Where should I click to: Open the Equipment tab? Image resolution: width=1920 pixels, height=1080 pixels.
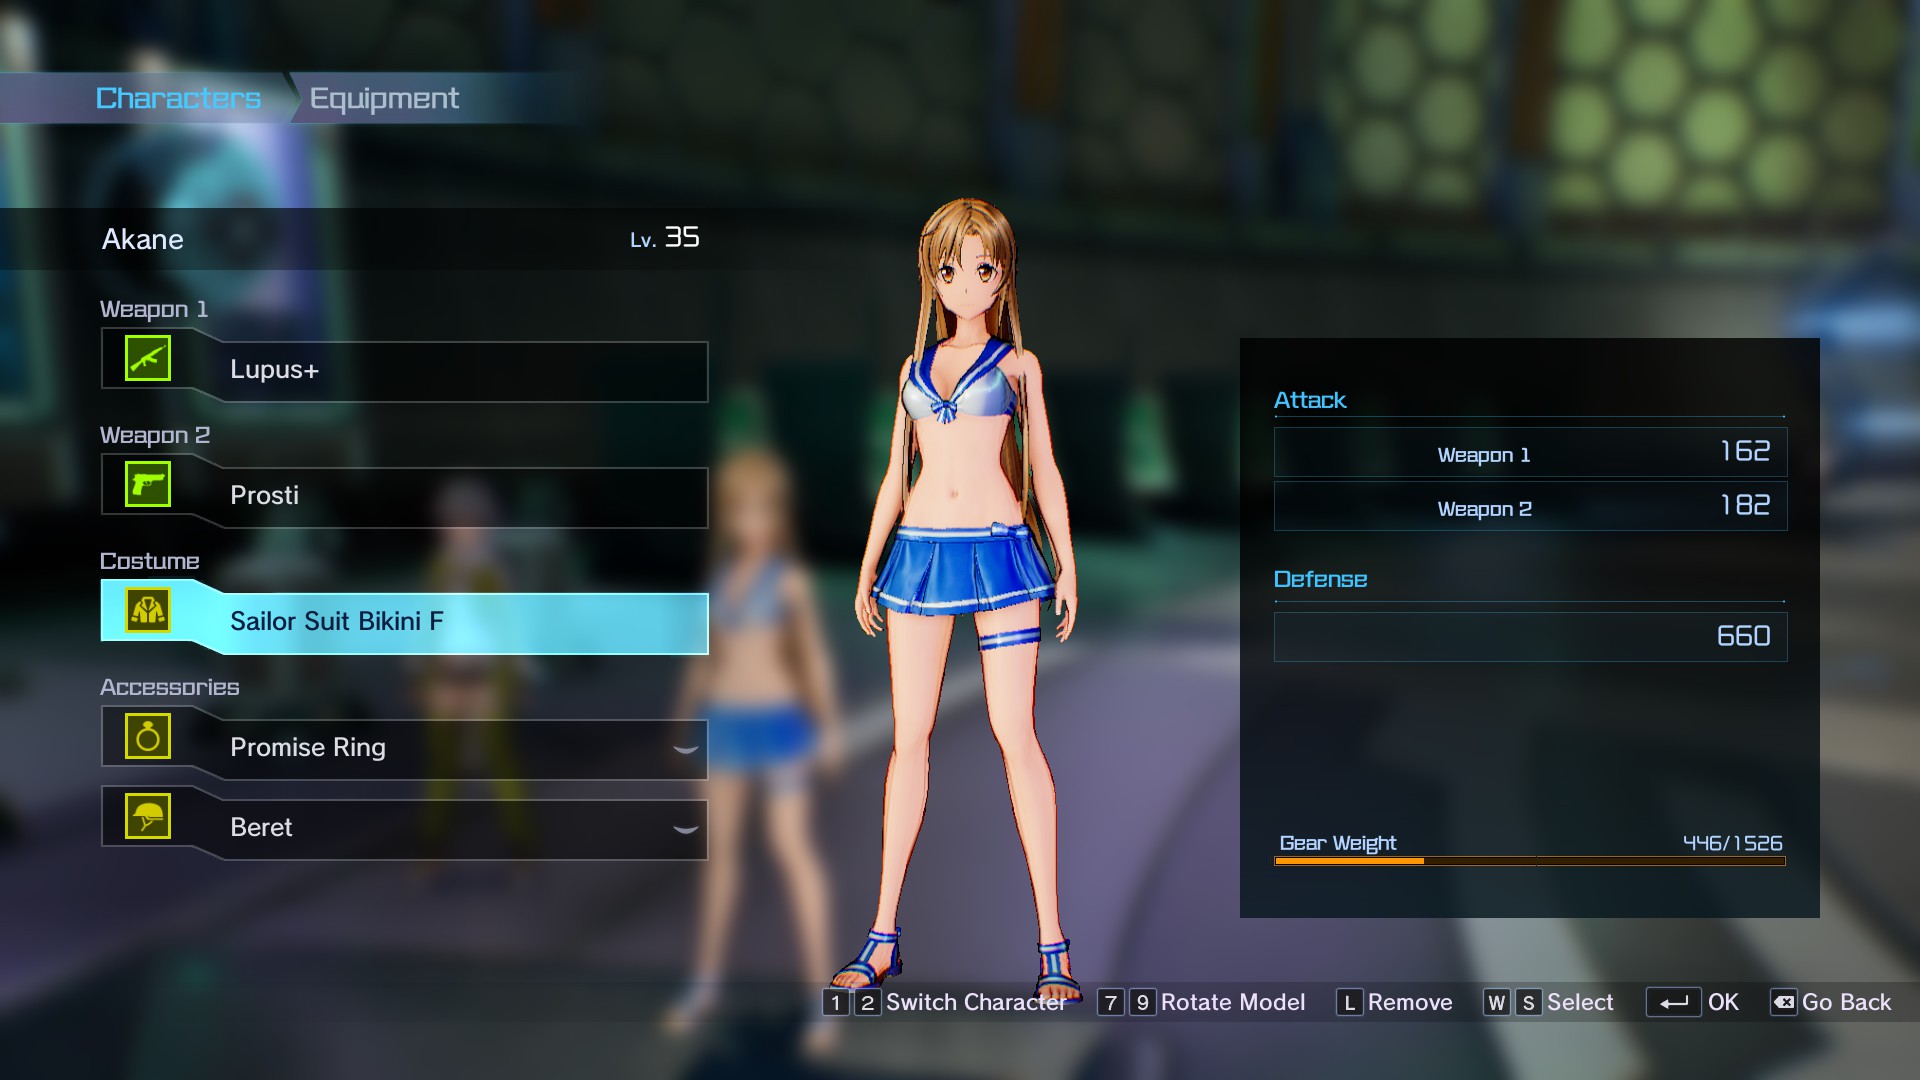pos(384,98)
